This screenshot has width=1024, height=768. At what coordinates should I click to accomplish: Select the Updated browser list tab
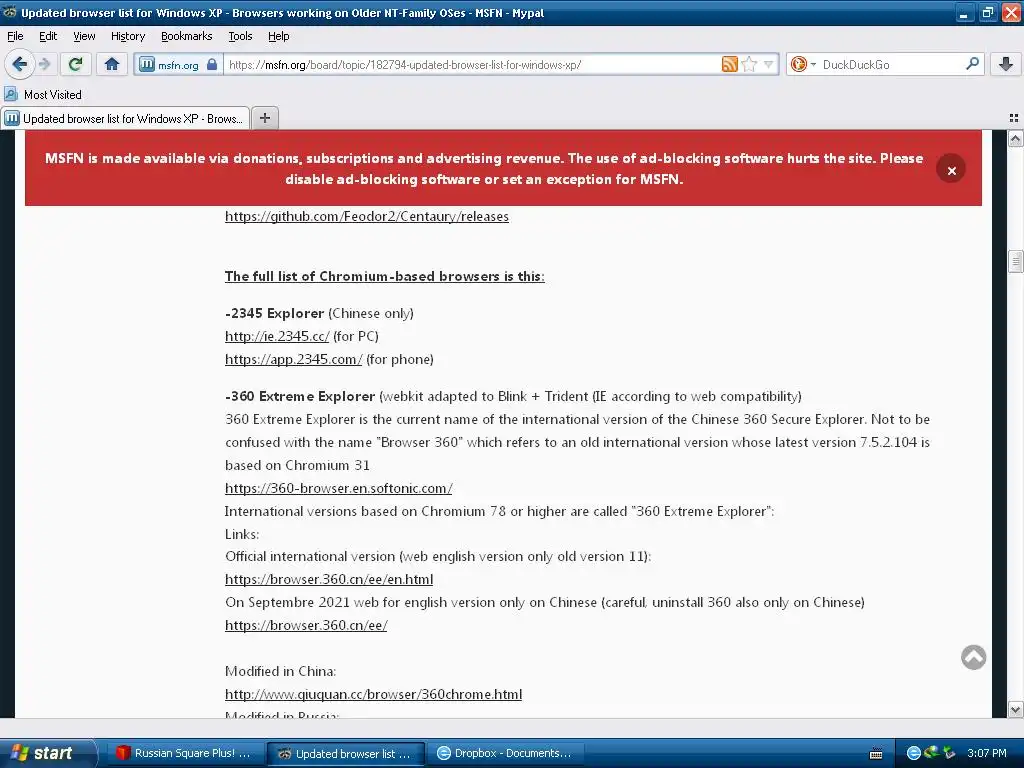point(125,118)
